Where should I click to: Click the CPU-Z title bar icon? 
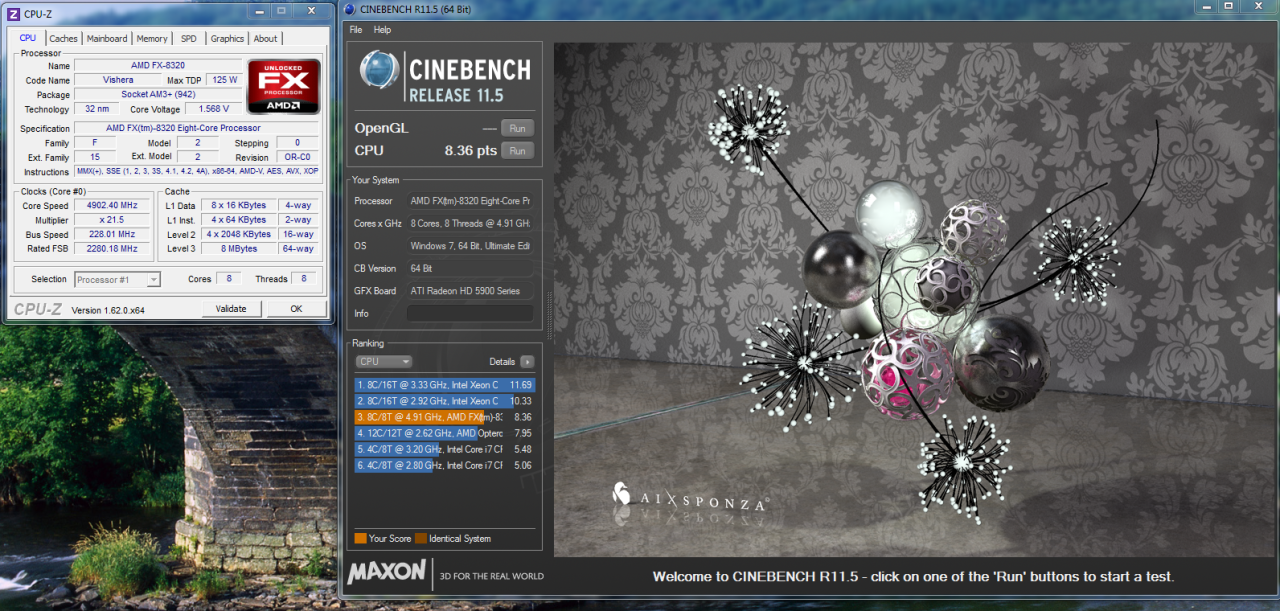[x=13, y=14]
